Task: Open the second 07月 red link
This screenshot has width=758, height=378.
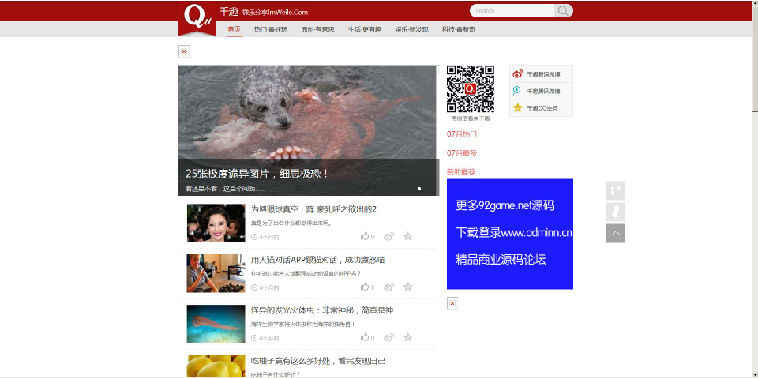Action: (x=462, y=153)
